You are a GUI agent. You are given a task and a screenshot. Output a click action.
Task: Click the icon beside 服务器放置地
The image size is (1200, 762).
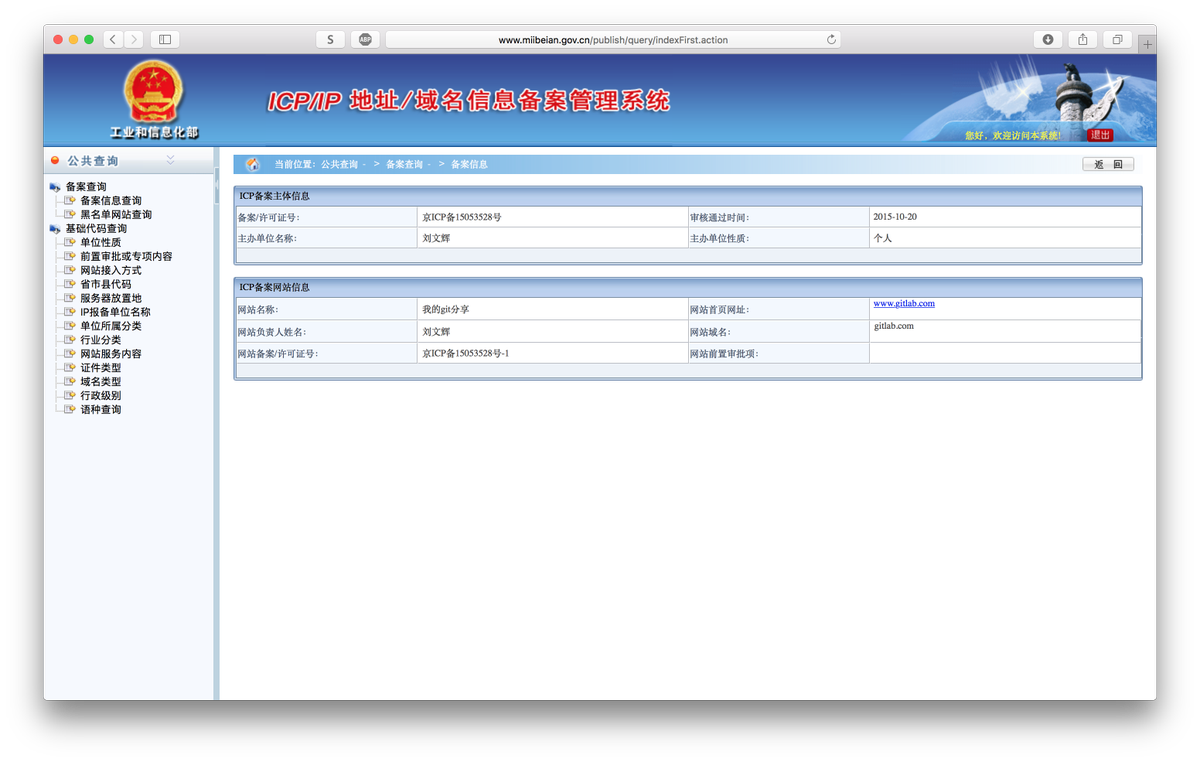tap(70, 298)
